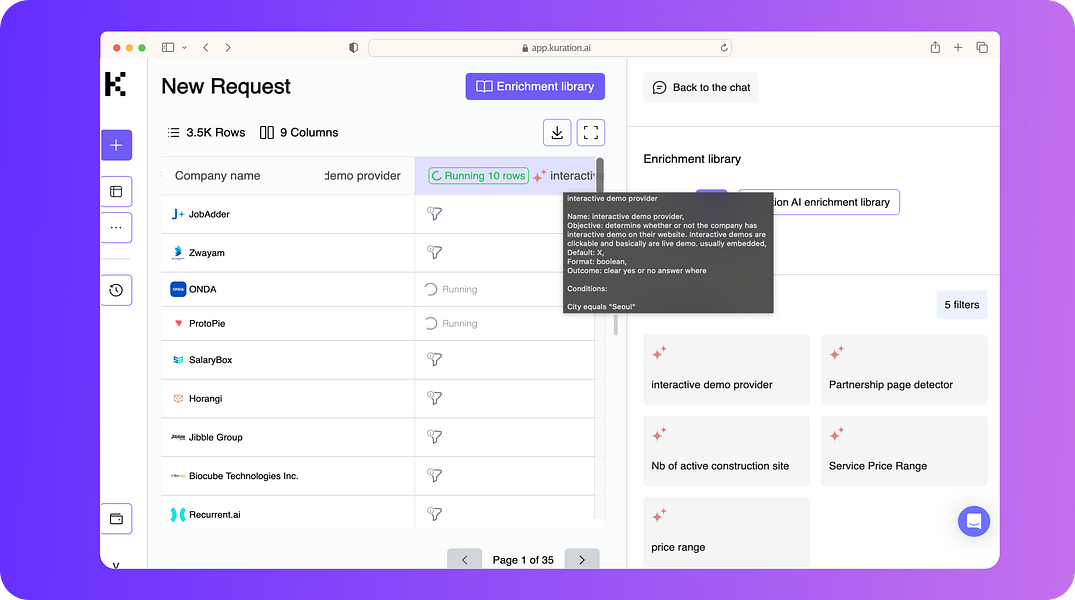This screenshot has width=1075, height=600.
Task: Go back with the browser back arrow
Action: [206, 47]
